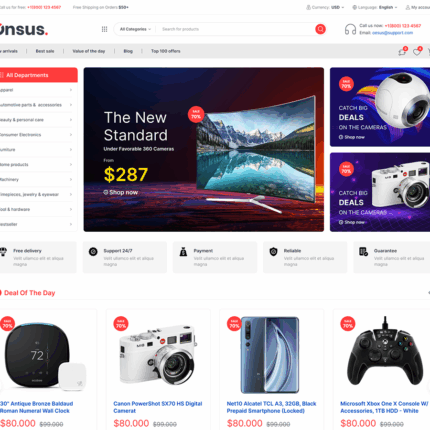Click the Support 24/7 icon
The image size is (430, 430).
click(x=93, y=252)
